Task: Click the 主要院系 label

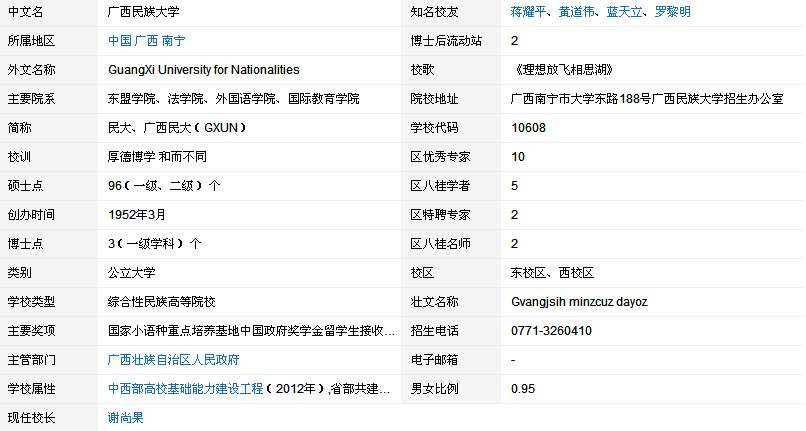Action: (x=31, y=99)
